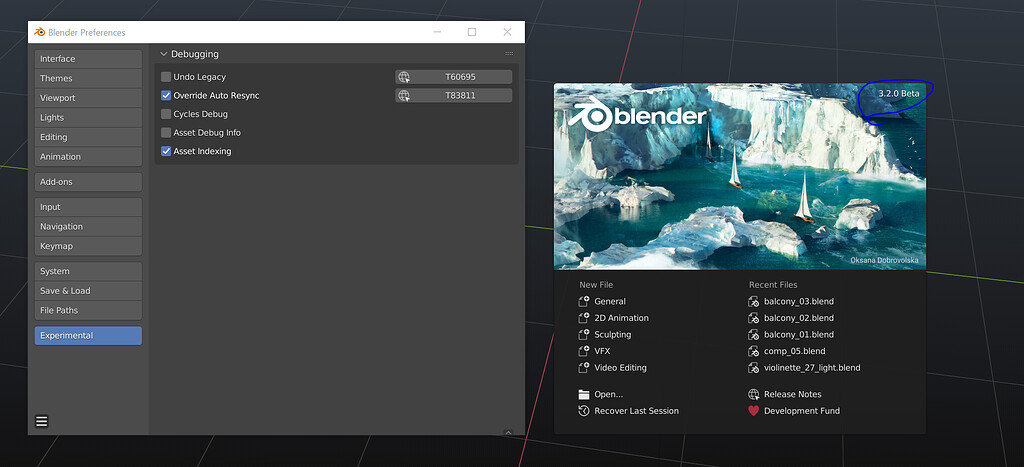
Task: Click the Recover Last Session clock icon
Action: (584, 411)
